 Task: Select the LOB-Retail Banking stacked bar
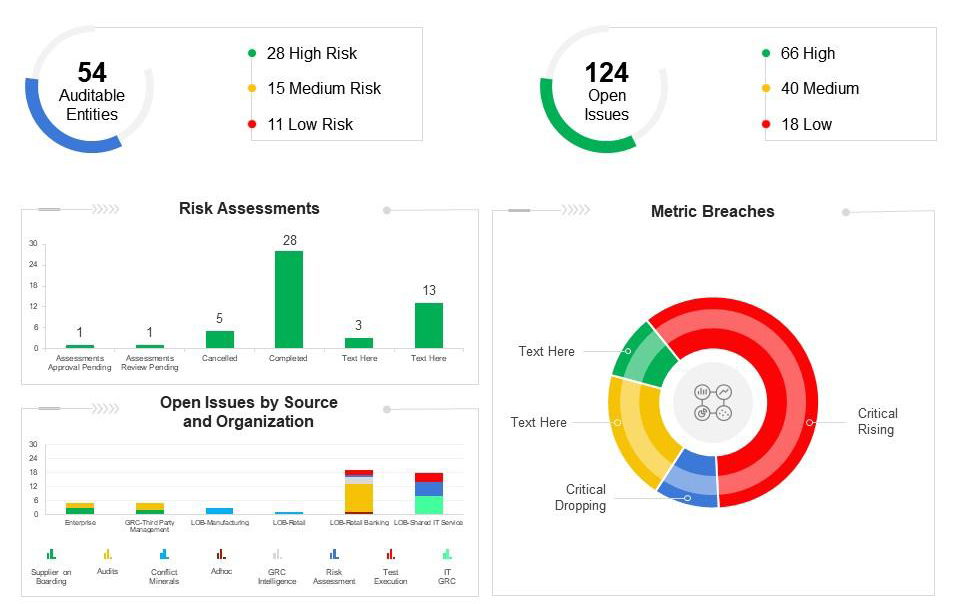click(x=359, y=492)
